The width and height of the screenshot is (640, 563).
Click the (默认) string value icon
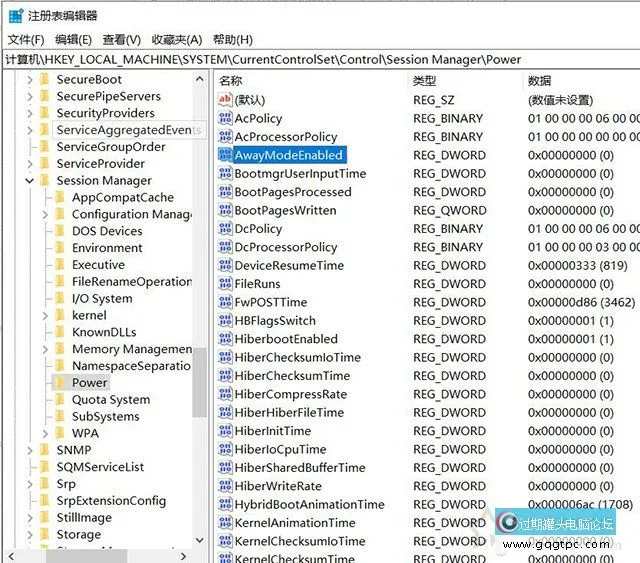[225, 100]
